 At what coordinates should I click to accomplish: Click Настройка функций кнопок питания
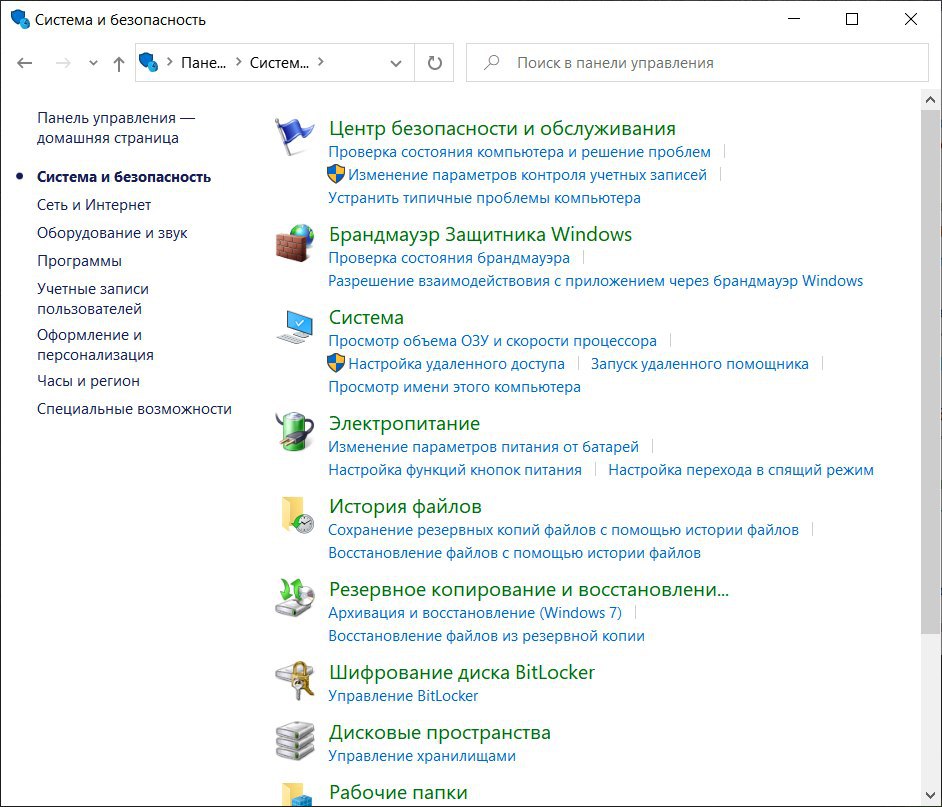[455, 469]
